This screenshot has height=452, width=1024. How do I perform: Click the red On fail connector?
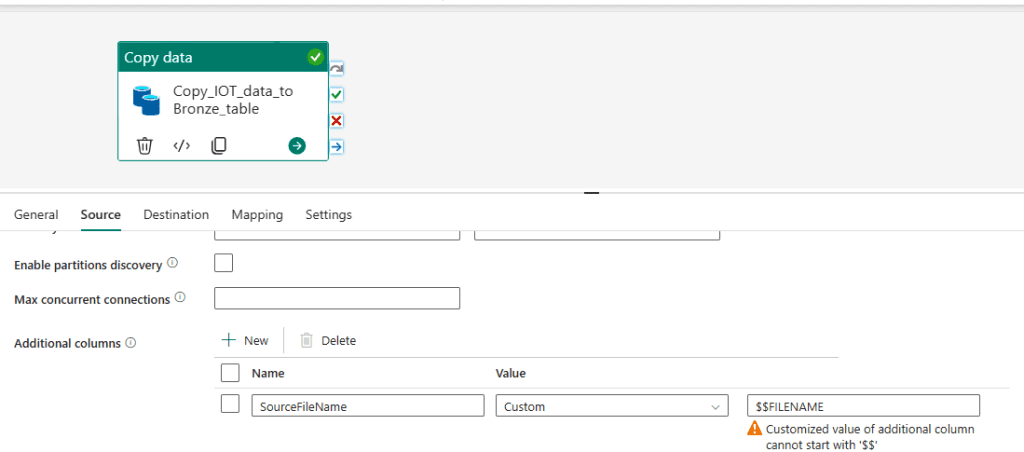pyautogui.click(x=337, y=120)
